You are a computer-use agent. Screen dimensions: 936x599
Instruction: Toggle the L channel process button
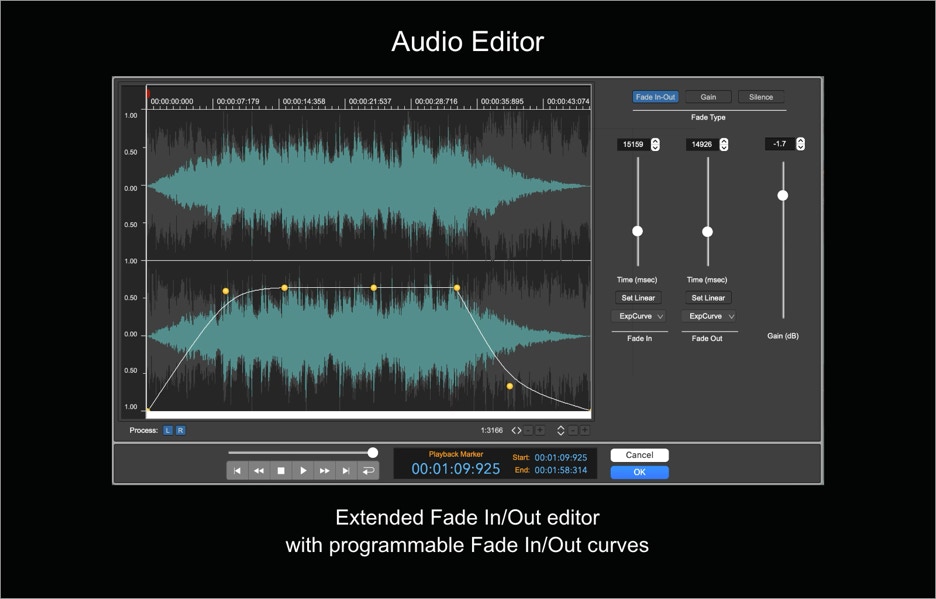coord(168,431)
